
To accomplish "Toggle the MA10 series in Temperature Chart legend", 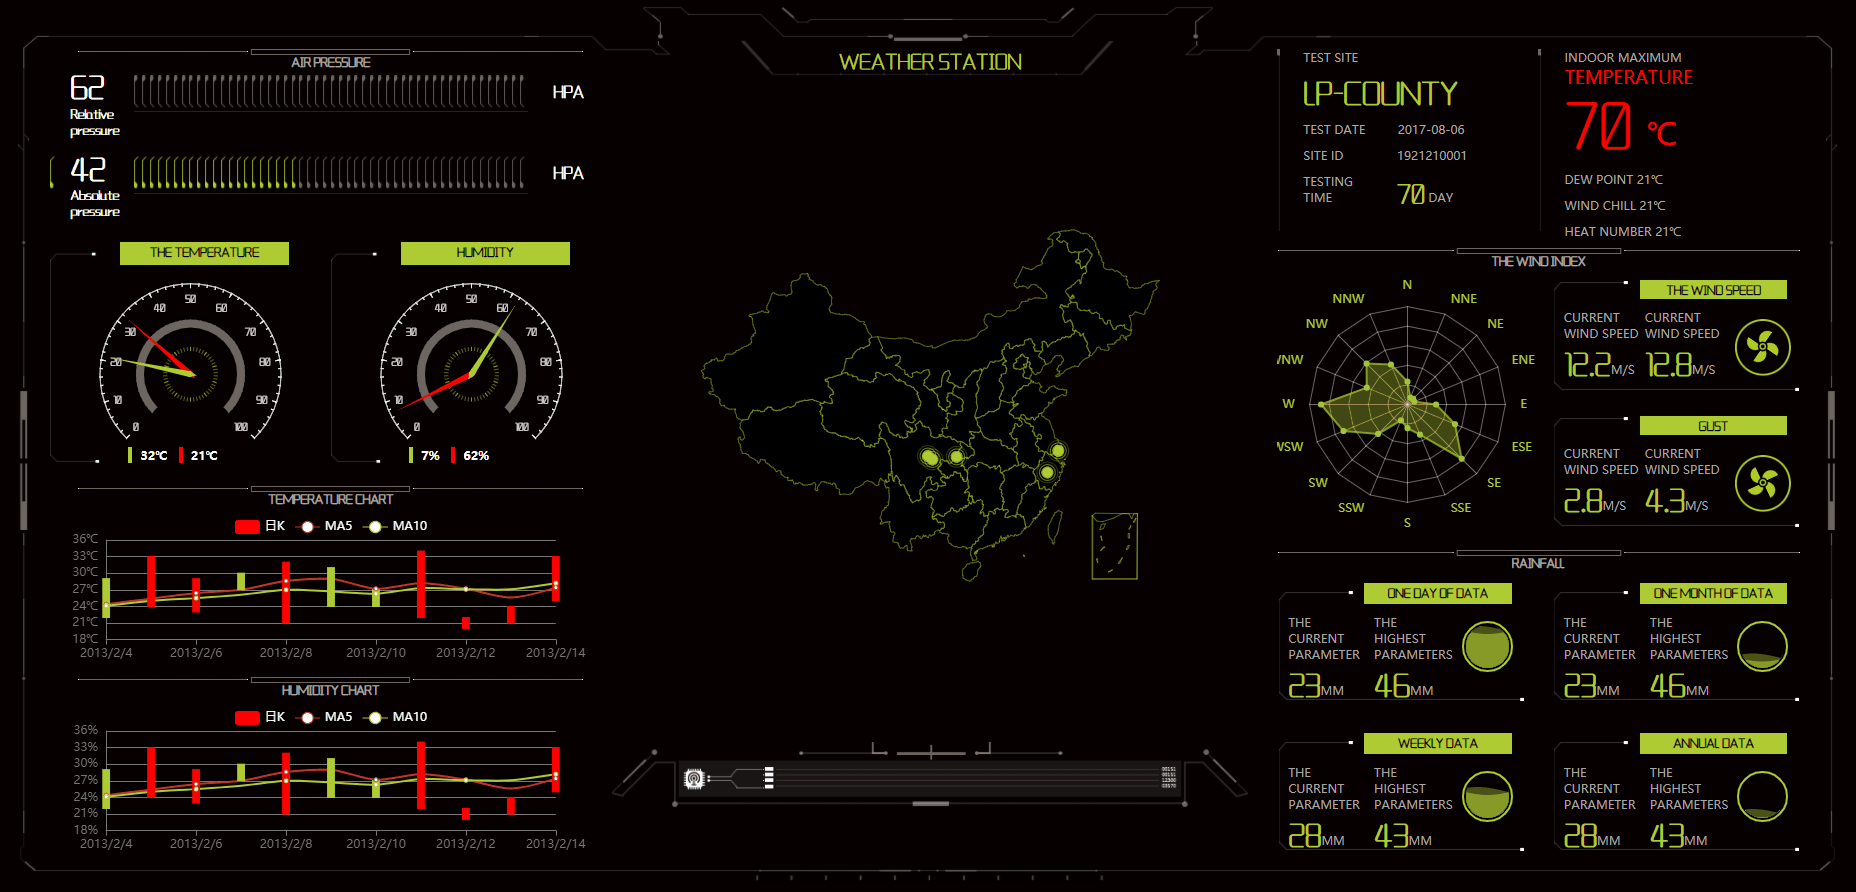I will tap(396, 526).
